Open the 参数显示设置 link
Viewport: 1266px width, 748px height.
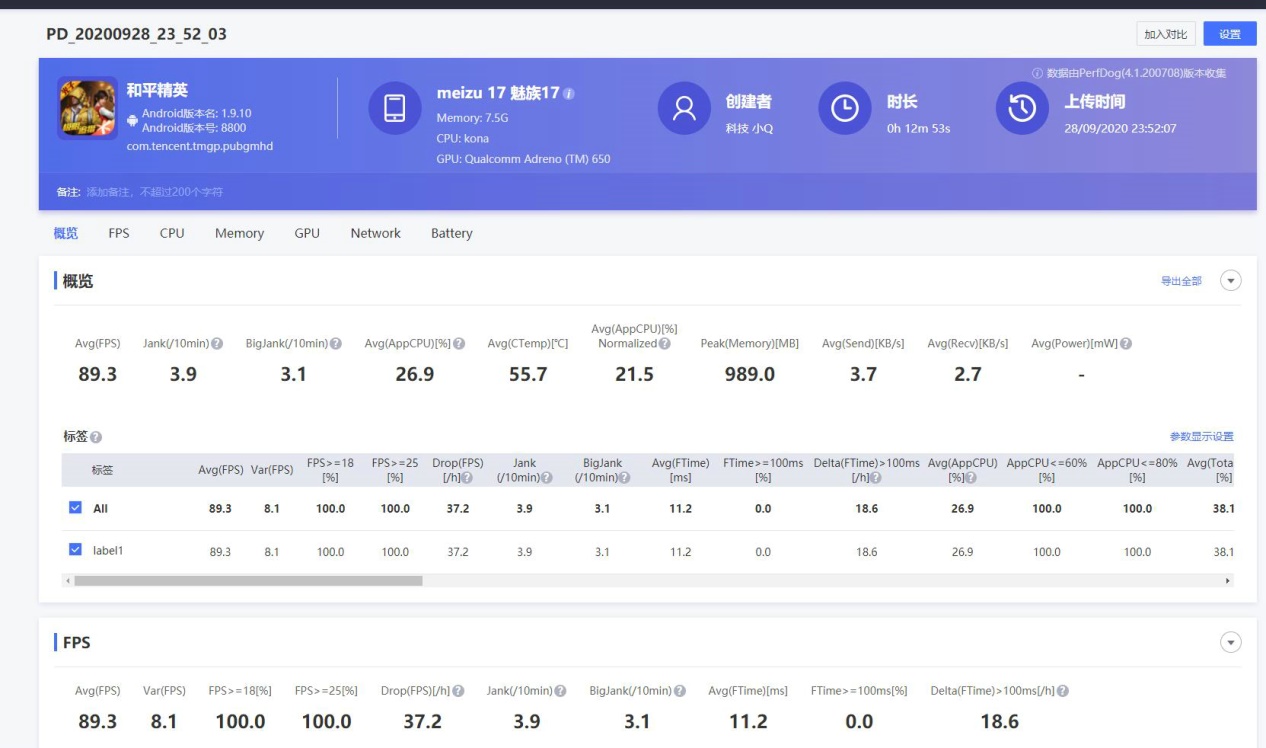1202,437
